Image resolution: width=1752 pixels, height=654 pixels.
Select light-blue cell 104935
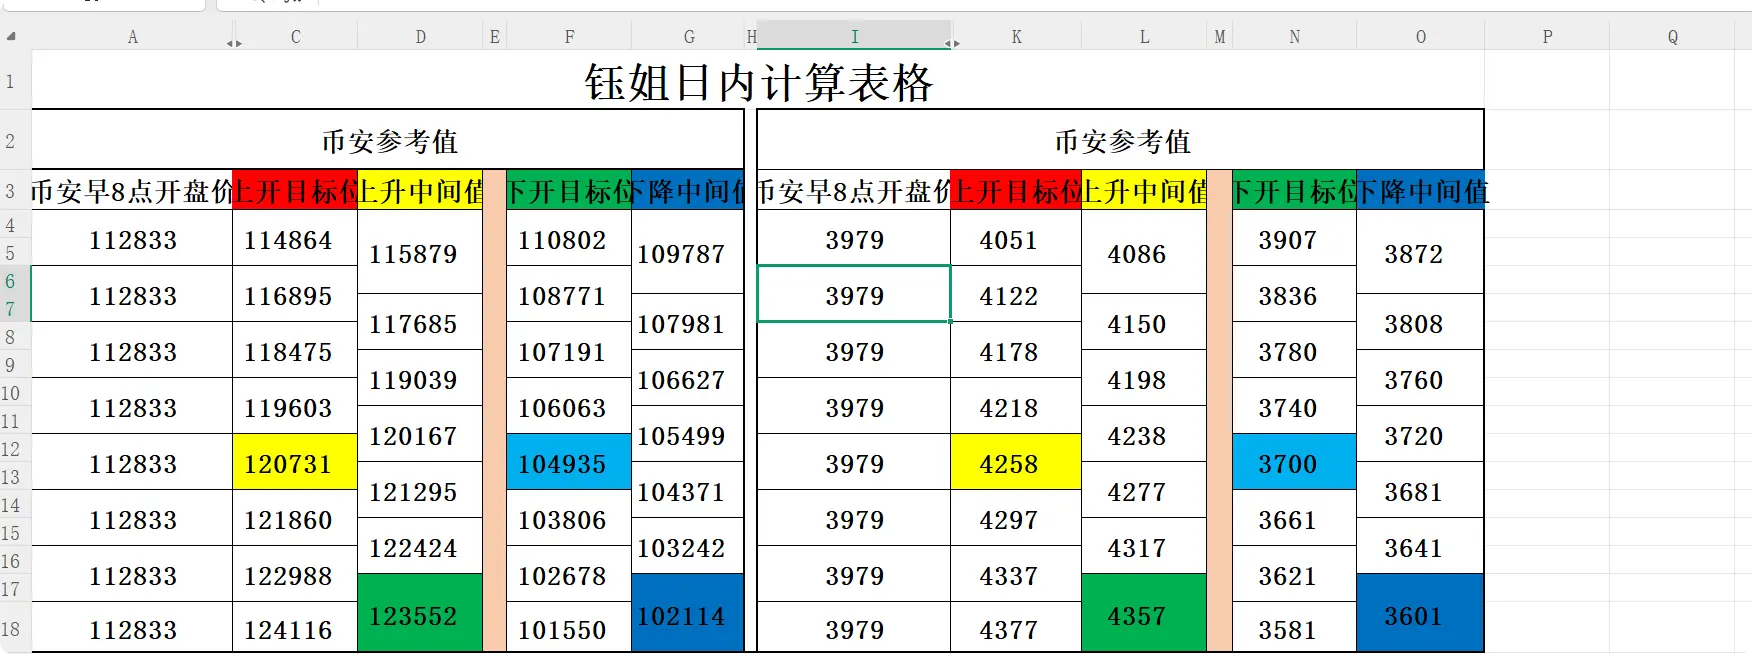[x=569, y=462]
